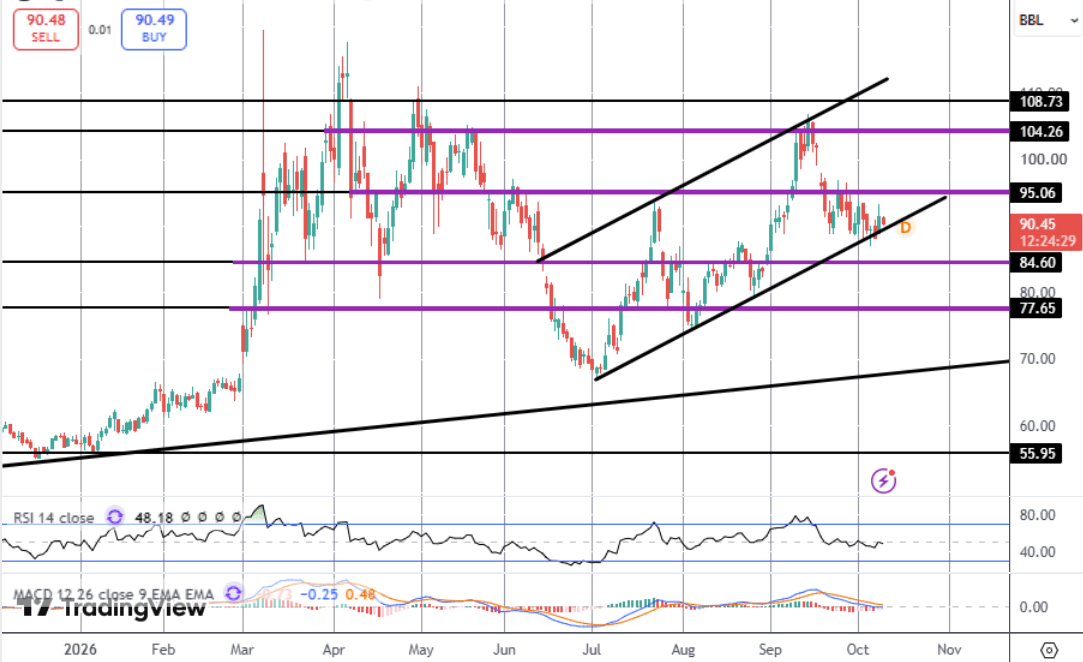
Task: Open chart settings gear in bottom-right corner
Action: pyautogui.click(x=1048, y=650)
